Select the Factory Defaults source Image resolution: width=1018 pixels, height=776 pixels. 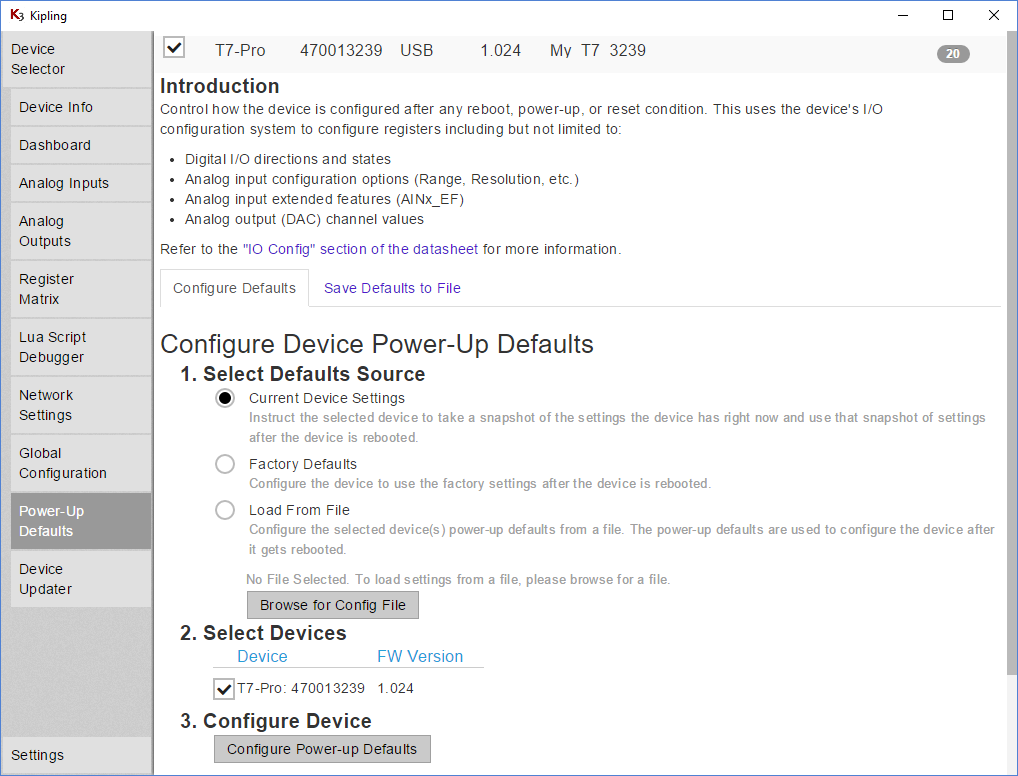224,463
